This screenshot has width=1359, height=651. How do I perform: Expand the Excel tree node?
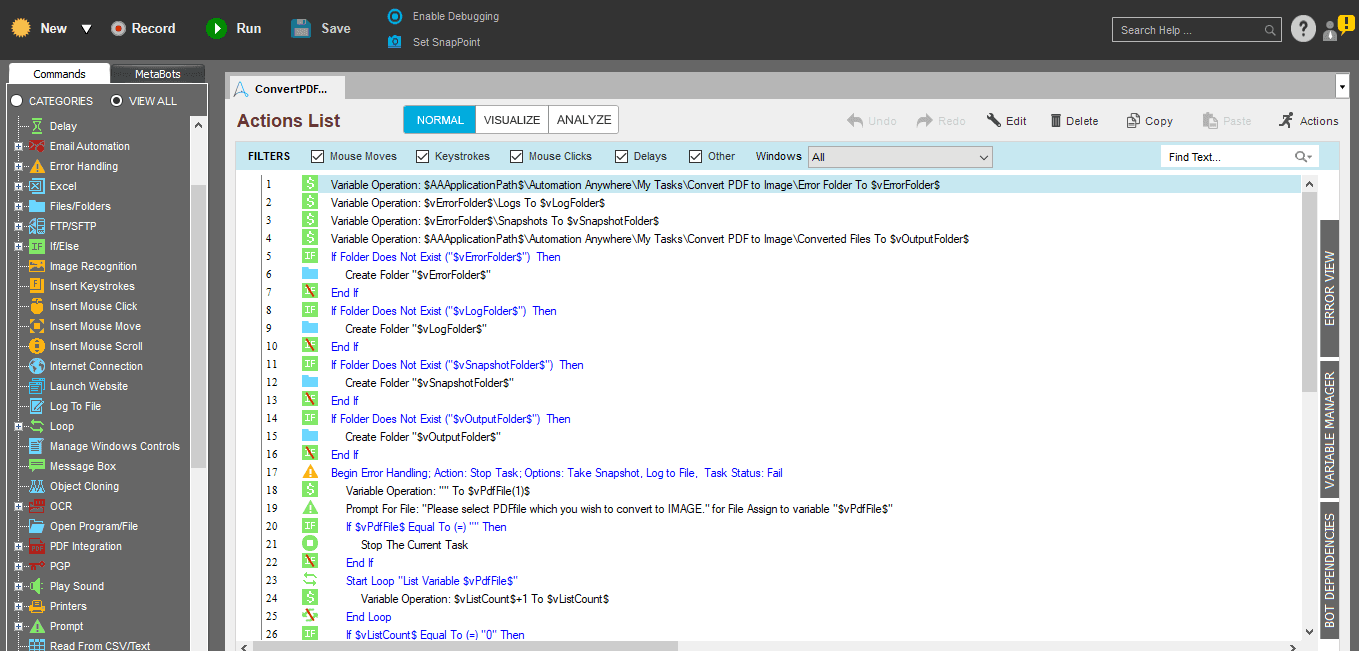pyautogui.click(x=18, y=186)
